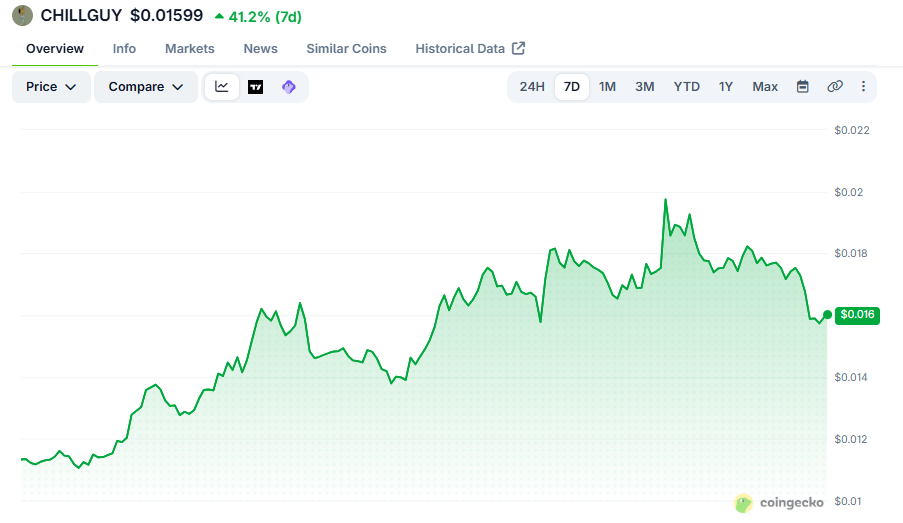The image size is (903, 523).
Task: Click the $0.01 axis label
Action: point(848,501)
